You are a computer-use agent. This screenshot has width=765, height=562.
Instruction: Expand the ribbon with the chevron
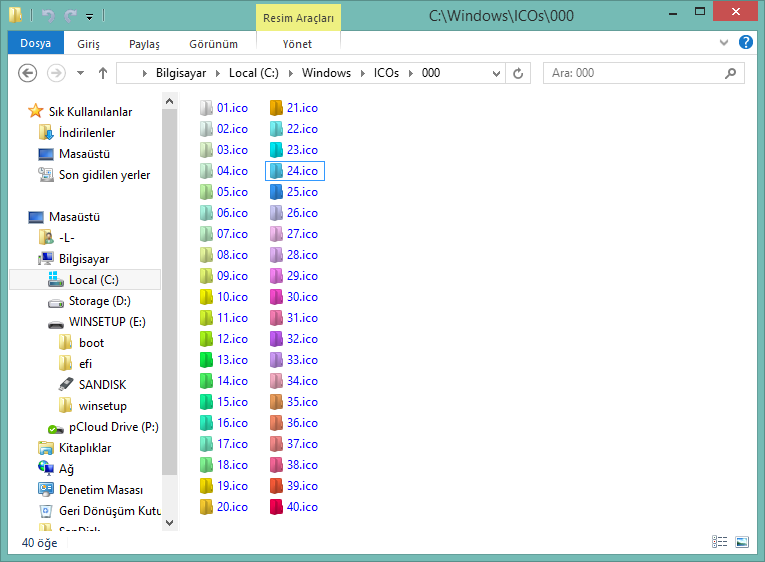click(724, 42)
